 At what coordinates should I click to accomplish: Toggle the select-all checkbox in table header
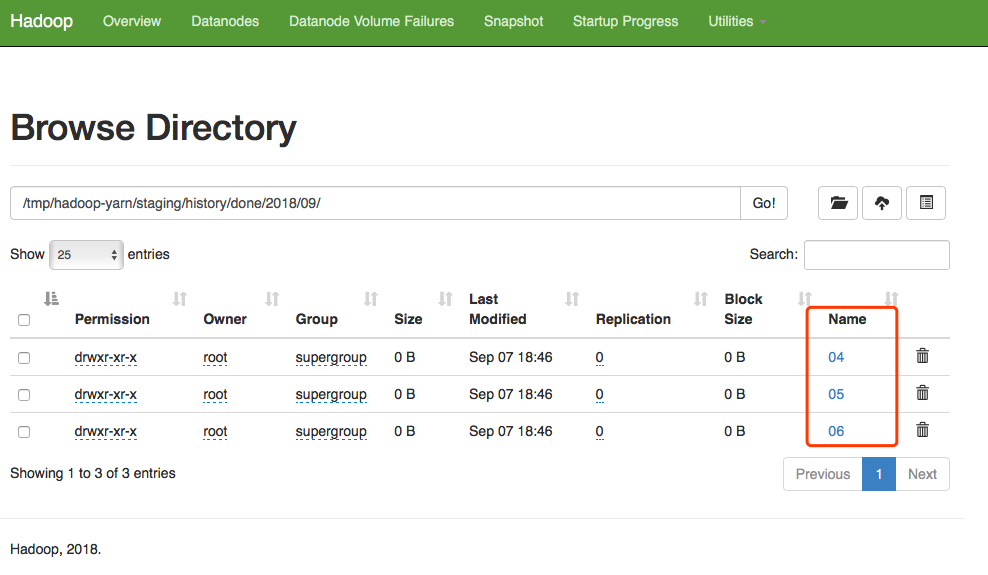click(24, 320)
